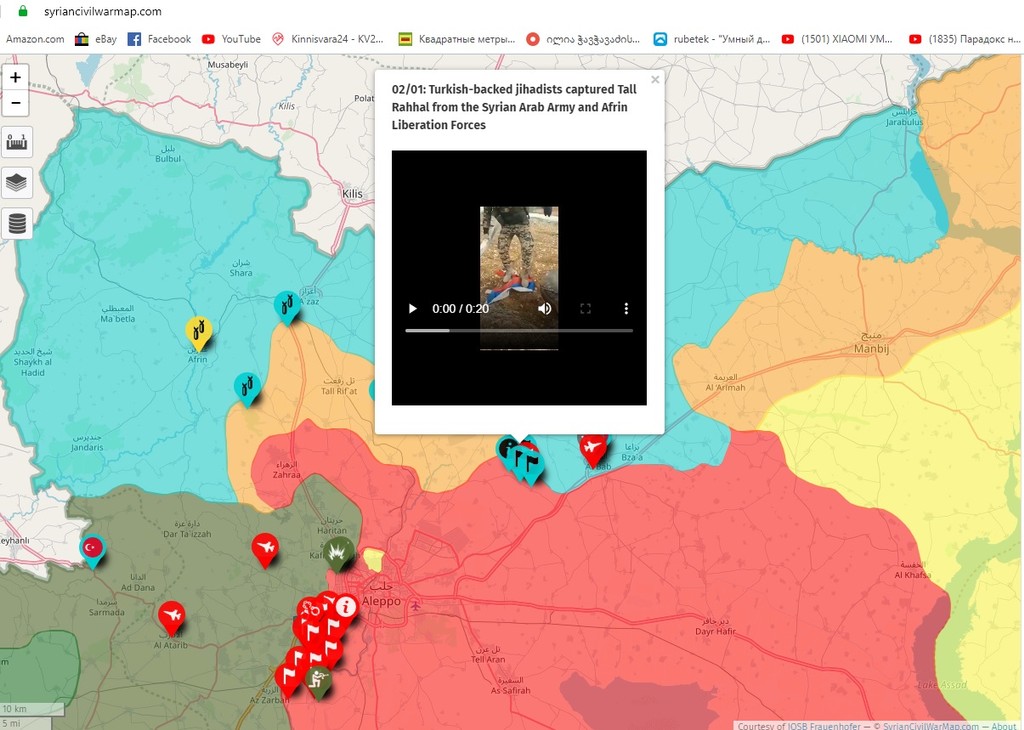Viewport: 1024px width, 730px height.
Task: Play the video in the popup
Action: pos(412,309)
